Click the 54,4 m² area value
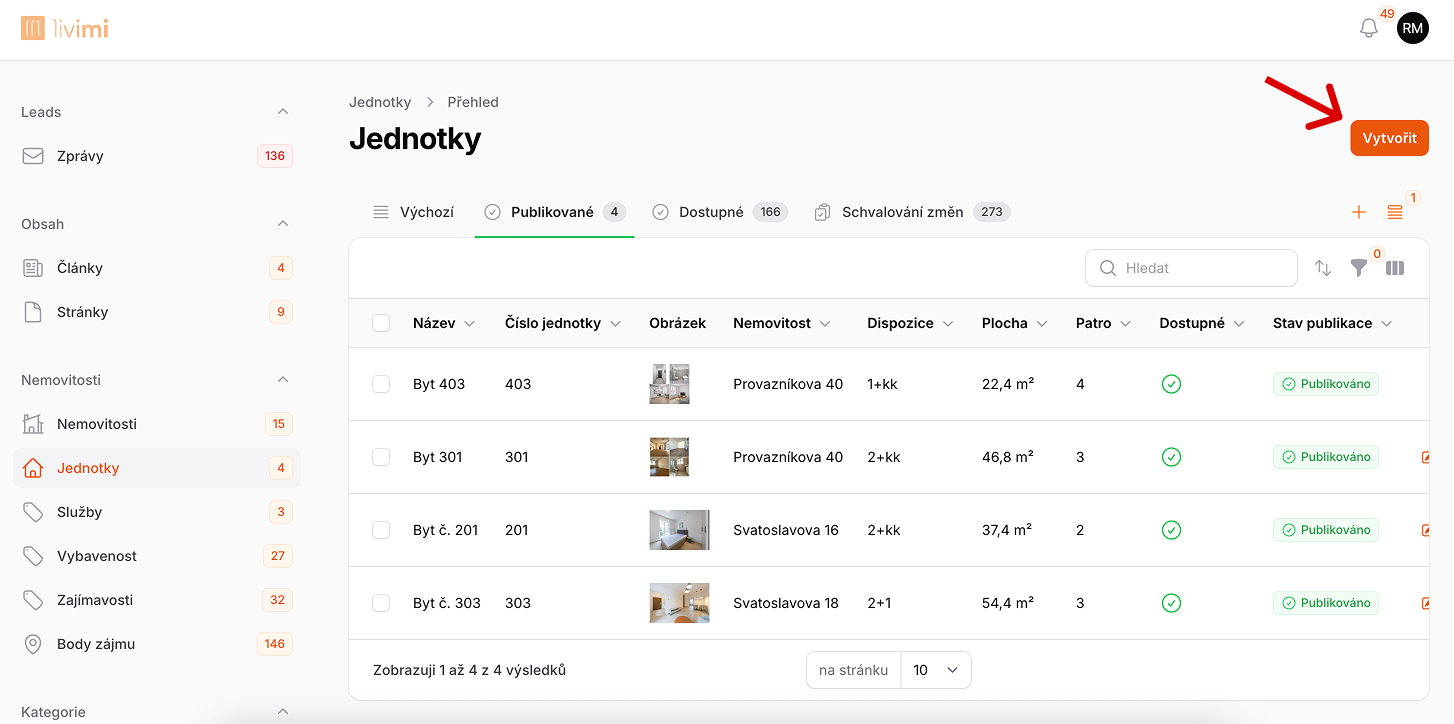The width and height of the screenshot is (1454, 724). pos(1008,603)
